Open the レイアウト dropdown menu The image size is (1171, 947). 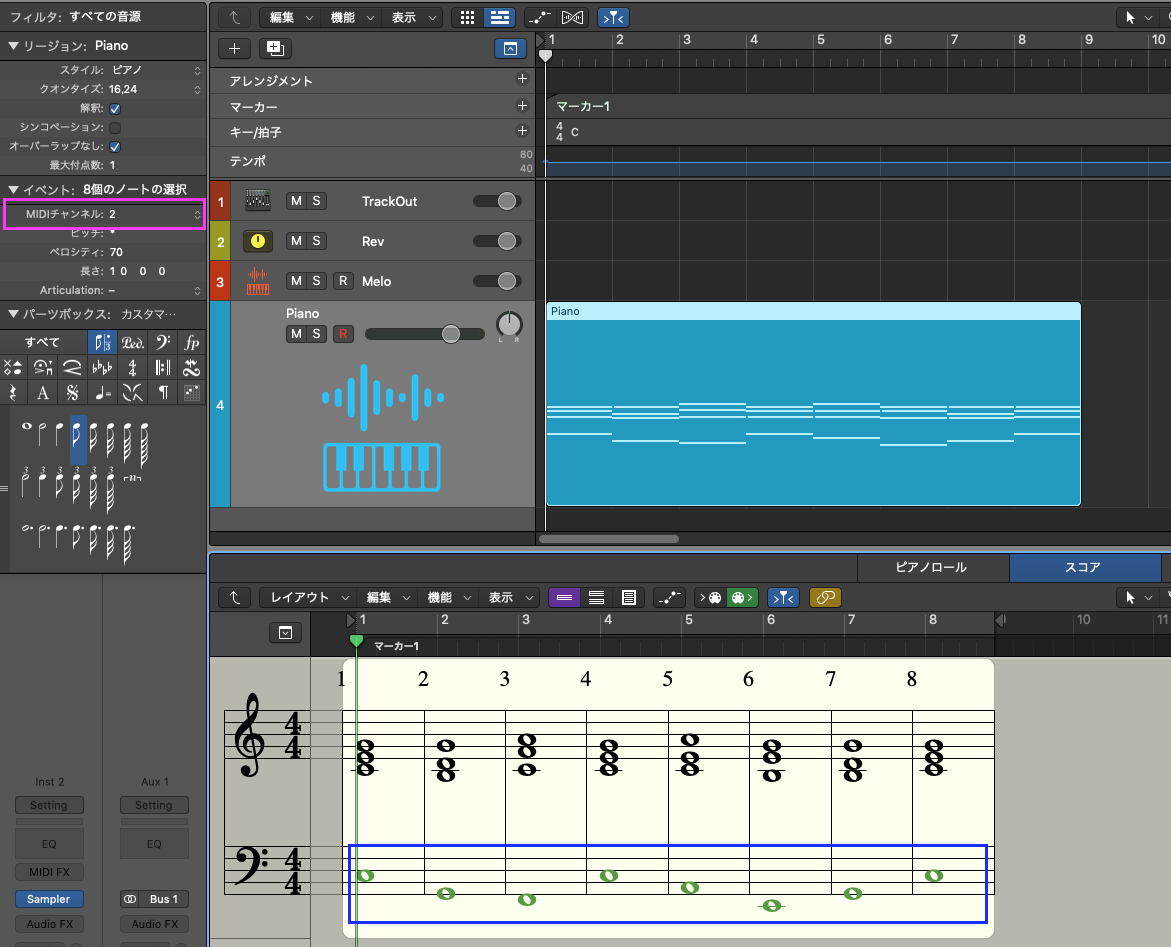pos(308,597)
